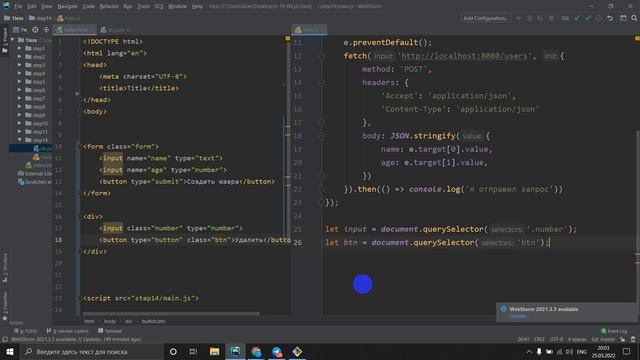Click the Git commit checkmark icon
Viewport: 640px width, 360px height.
tap(588, 18)
